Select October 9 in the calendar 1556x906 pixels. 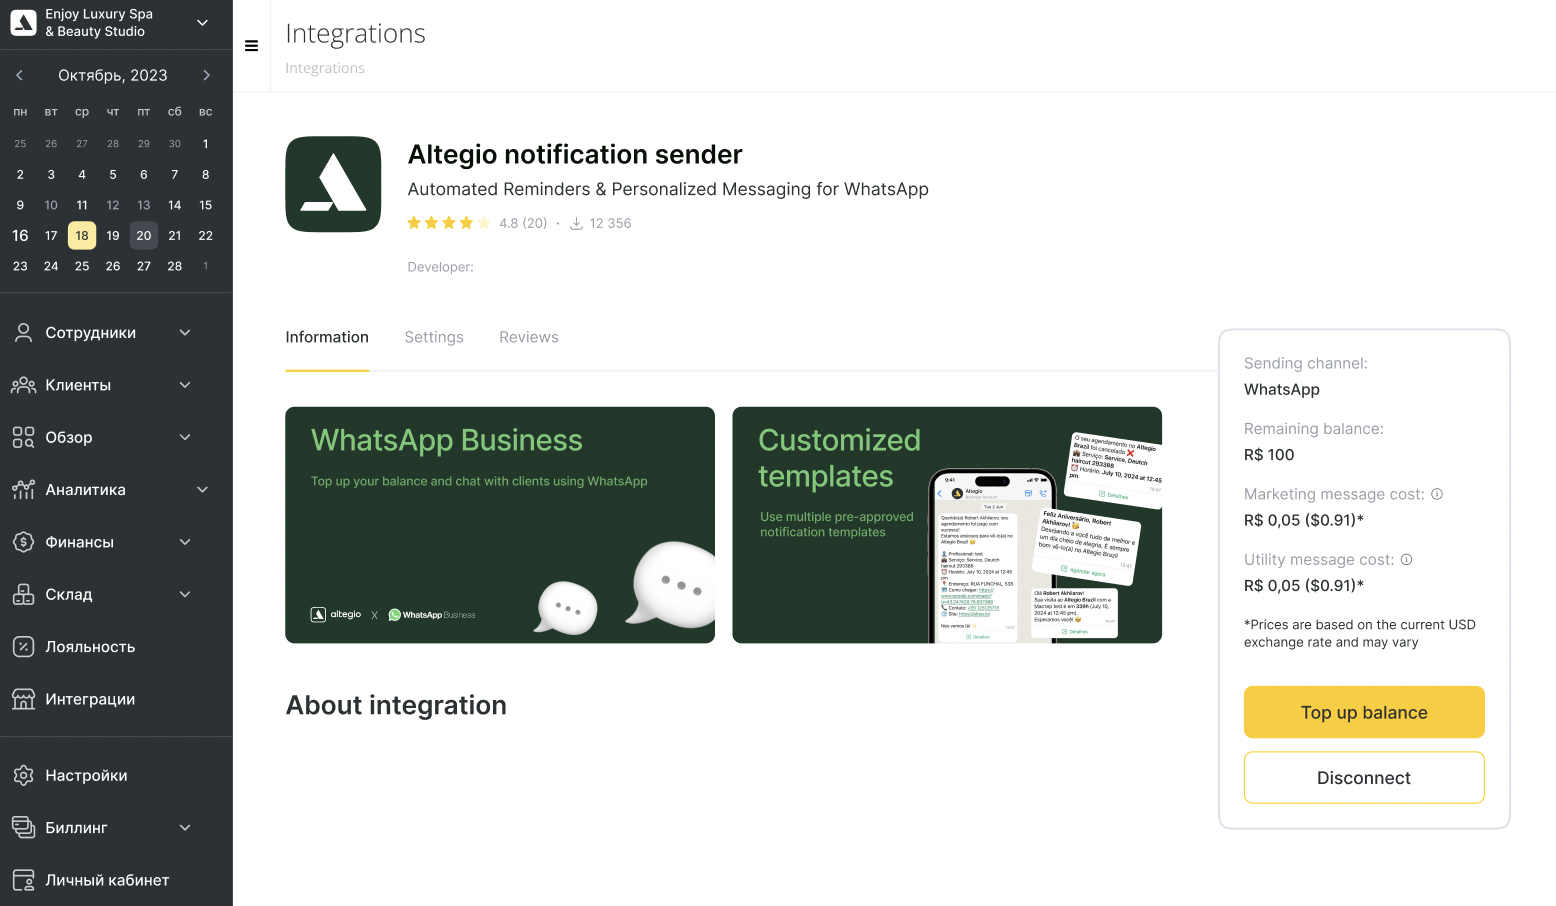point(20,205)
